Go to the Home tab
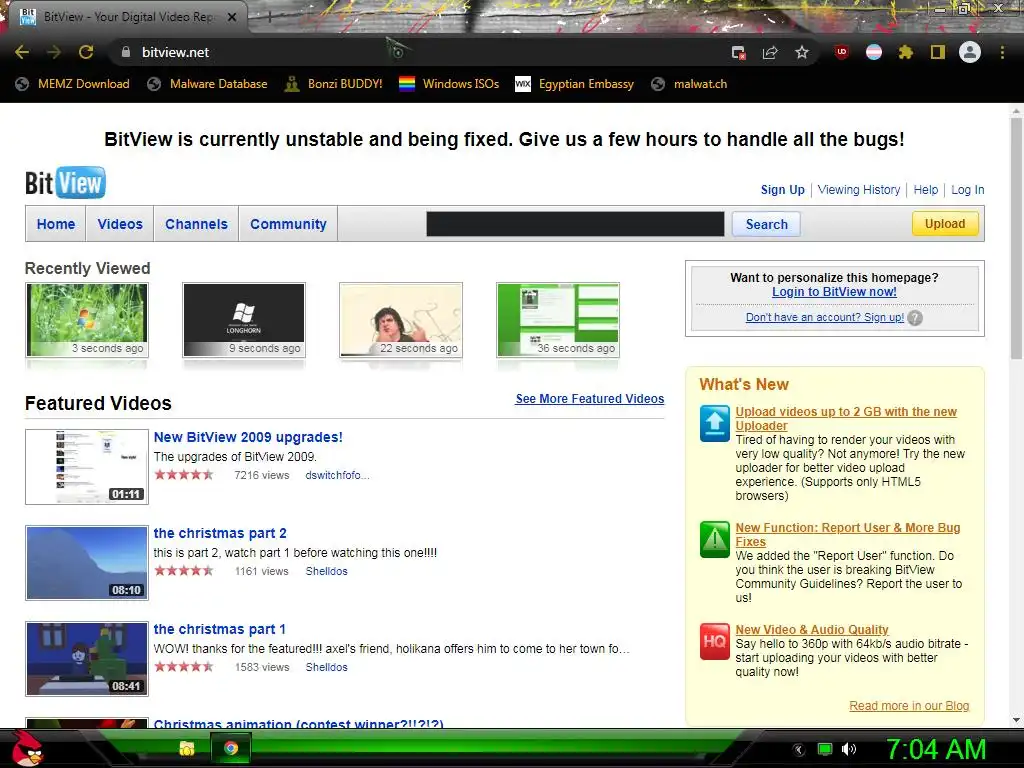 pyautogui.click(x=56, y=224)
